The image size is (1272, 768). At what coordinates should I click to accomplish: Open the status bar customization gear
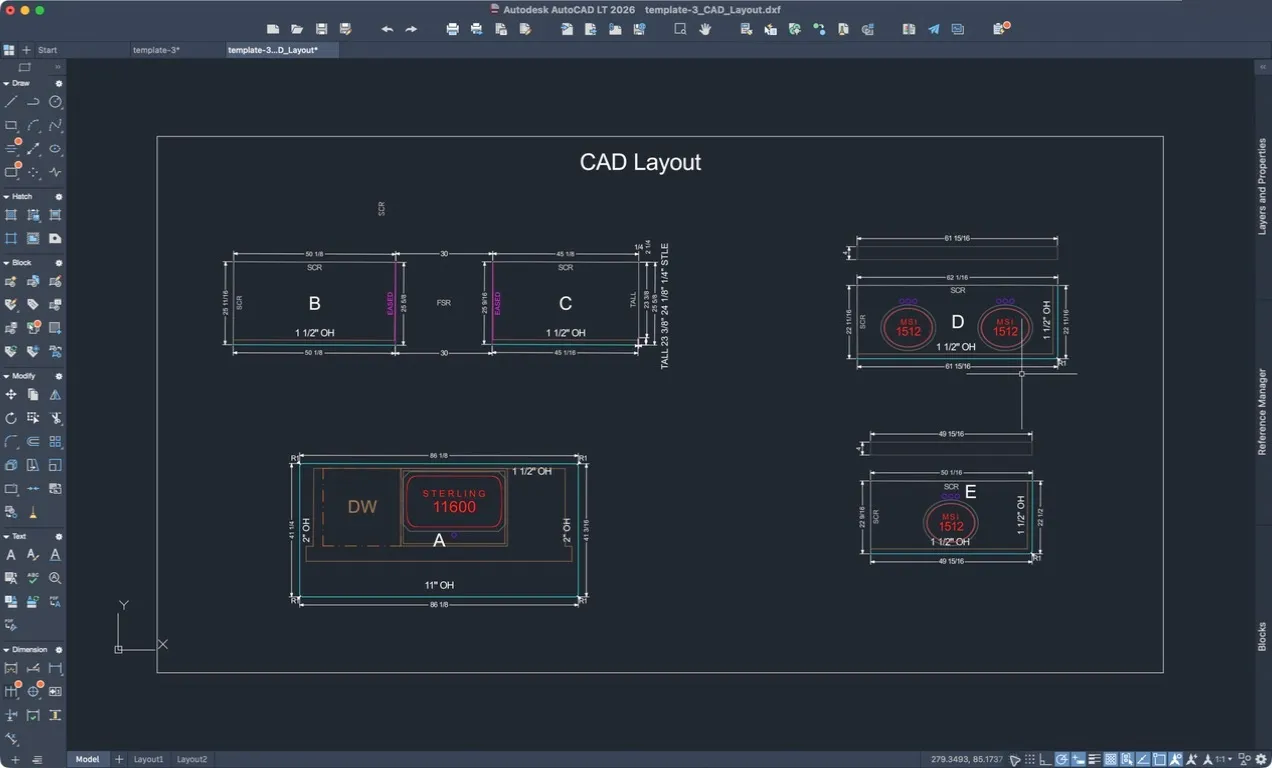(1261, 759)
